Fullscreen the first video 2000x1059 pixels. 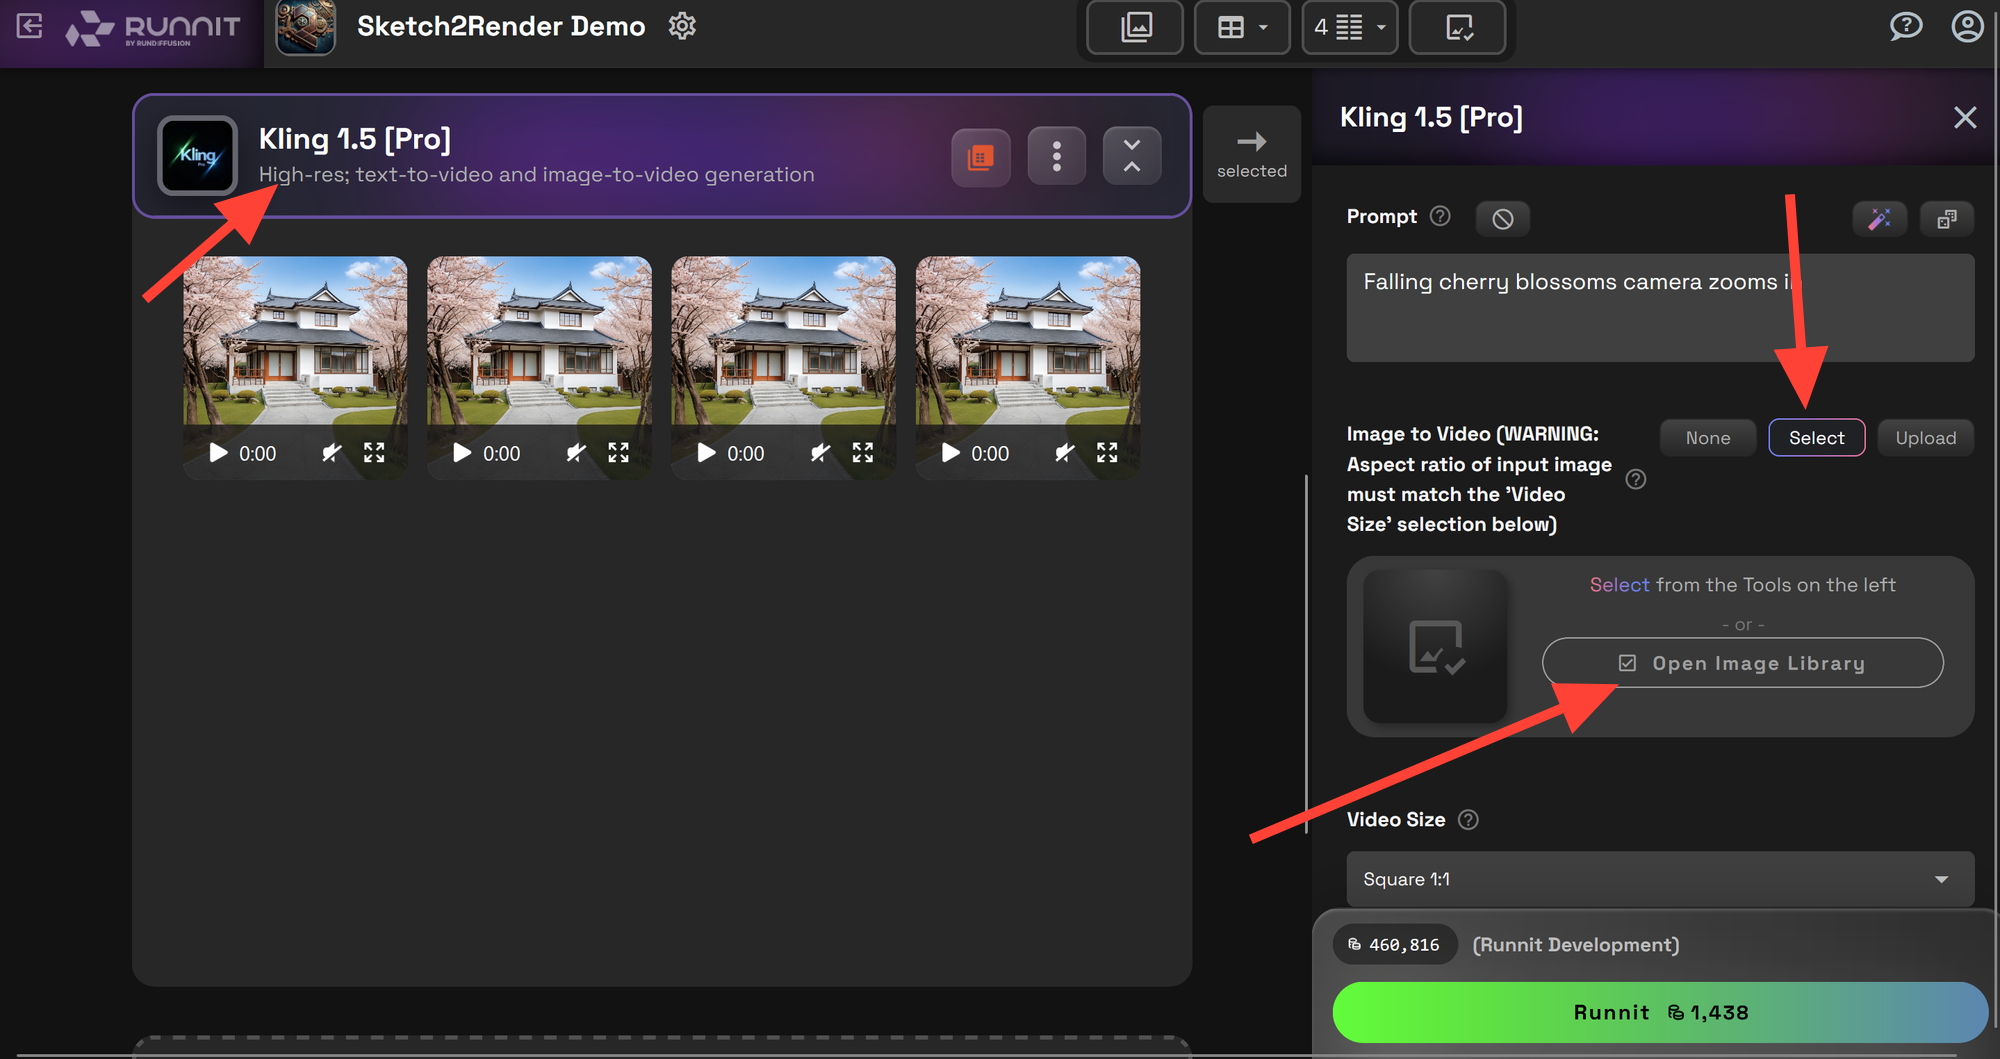pos(374,453)
